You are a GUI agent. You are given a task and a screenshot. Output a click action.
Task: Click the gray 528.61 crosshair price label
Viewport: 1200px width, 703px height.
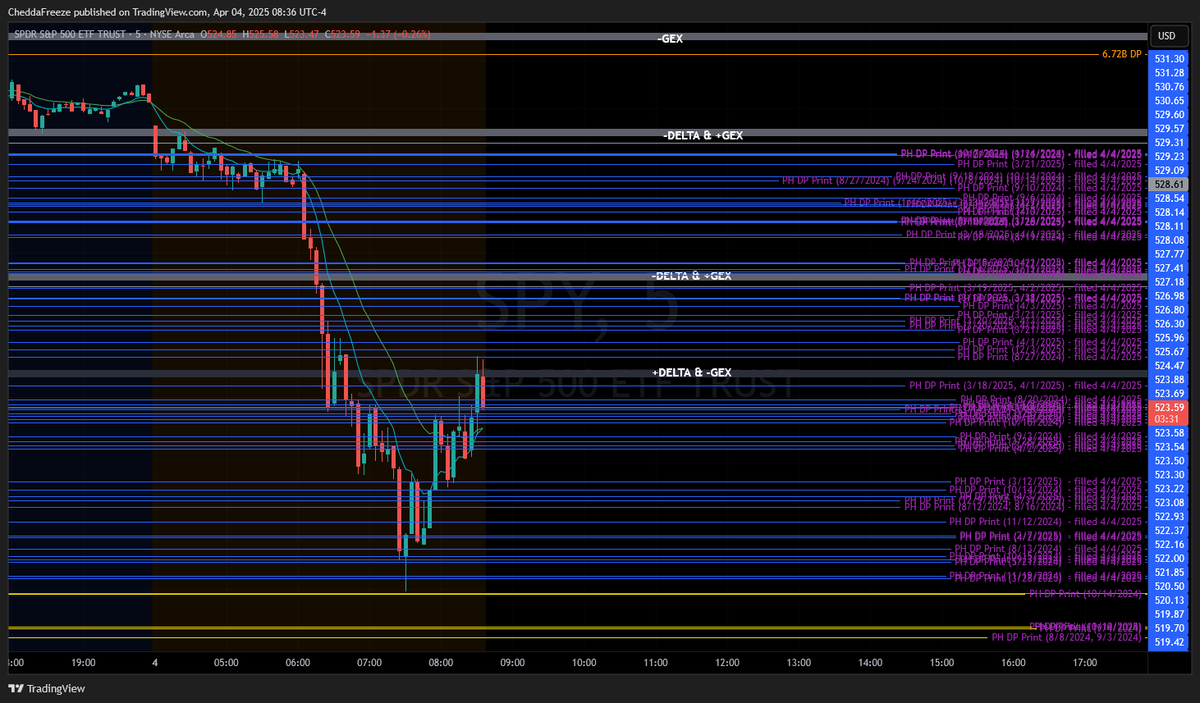pyautogui.click(x=1169, y=185)
